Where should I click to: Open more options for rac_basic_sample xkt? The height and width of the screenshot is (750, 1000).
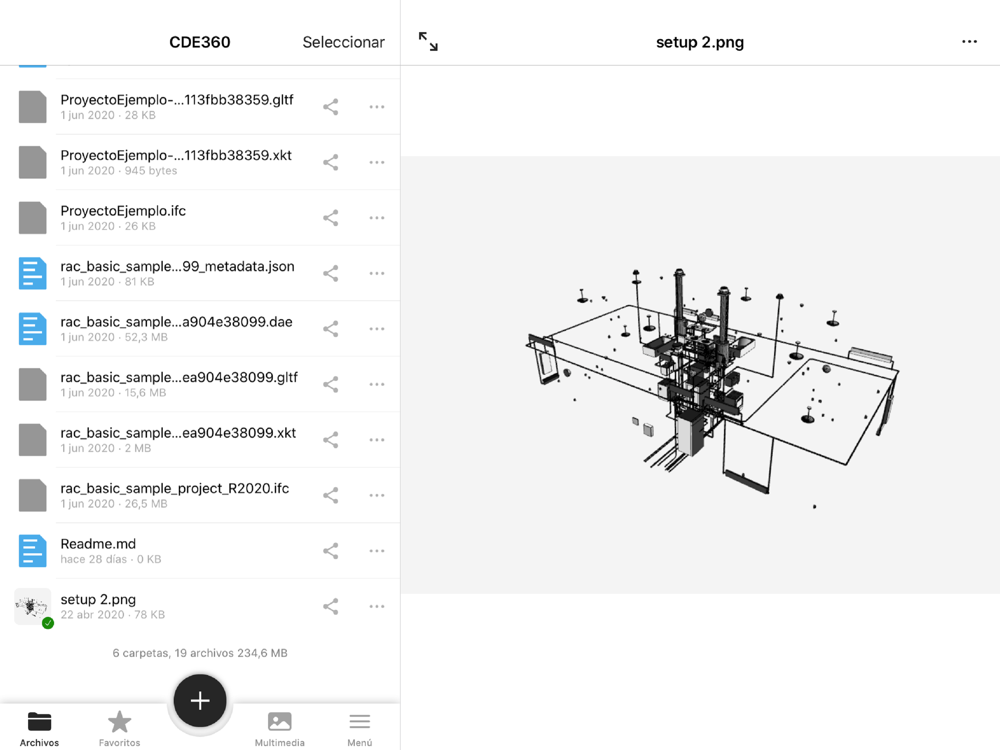coord(377,439)
